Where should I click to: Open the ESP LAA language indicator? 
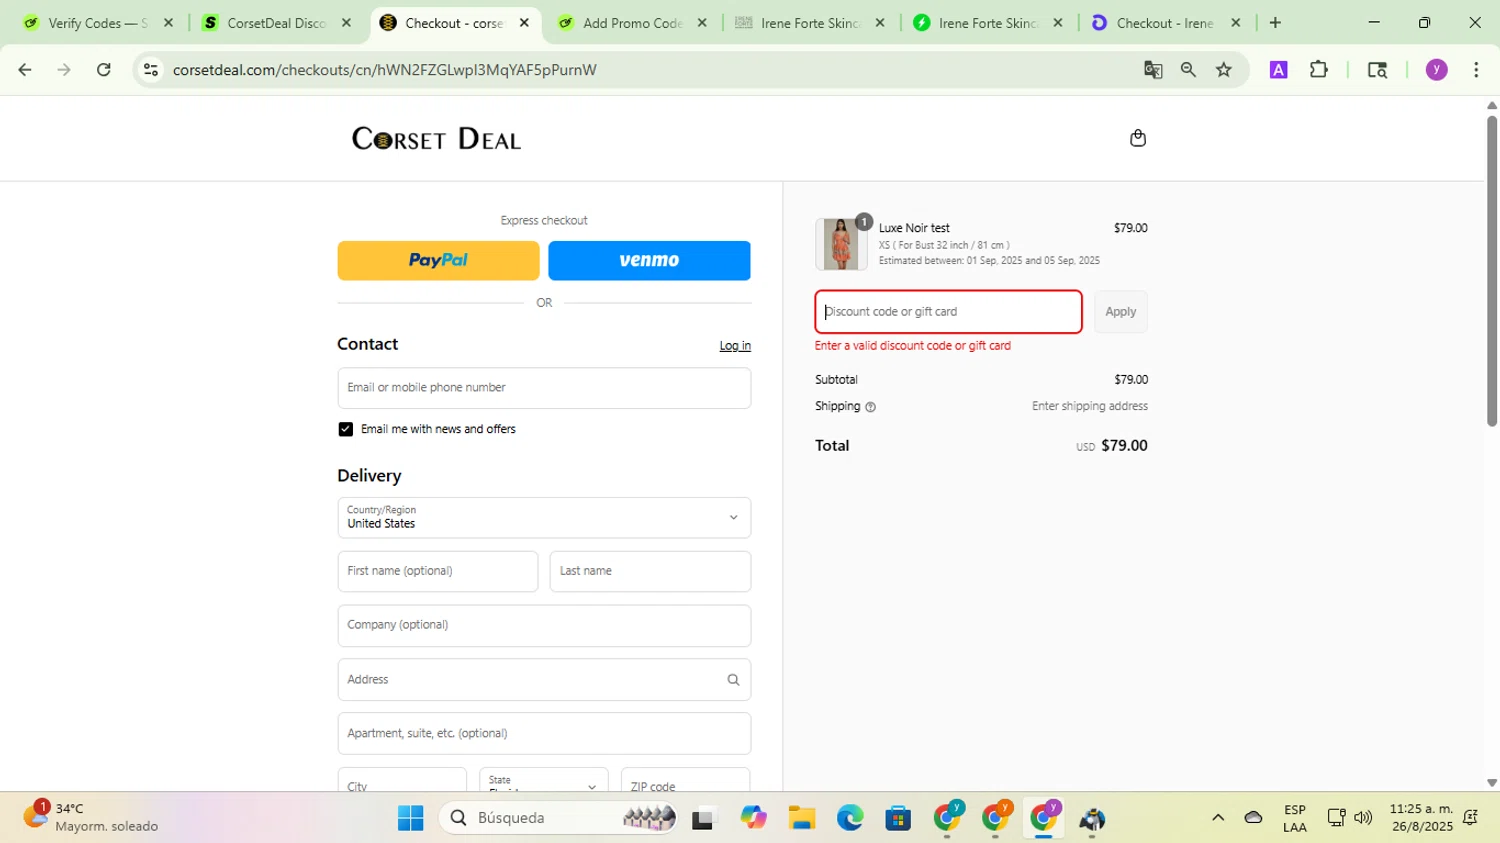1295,818
